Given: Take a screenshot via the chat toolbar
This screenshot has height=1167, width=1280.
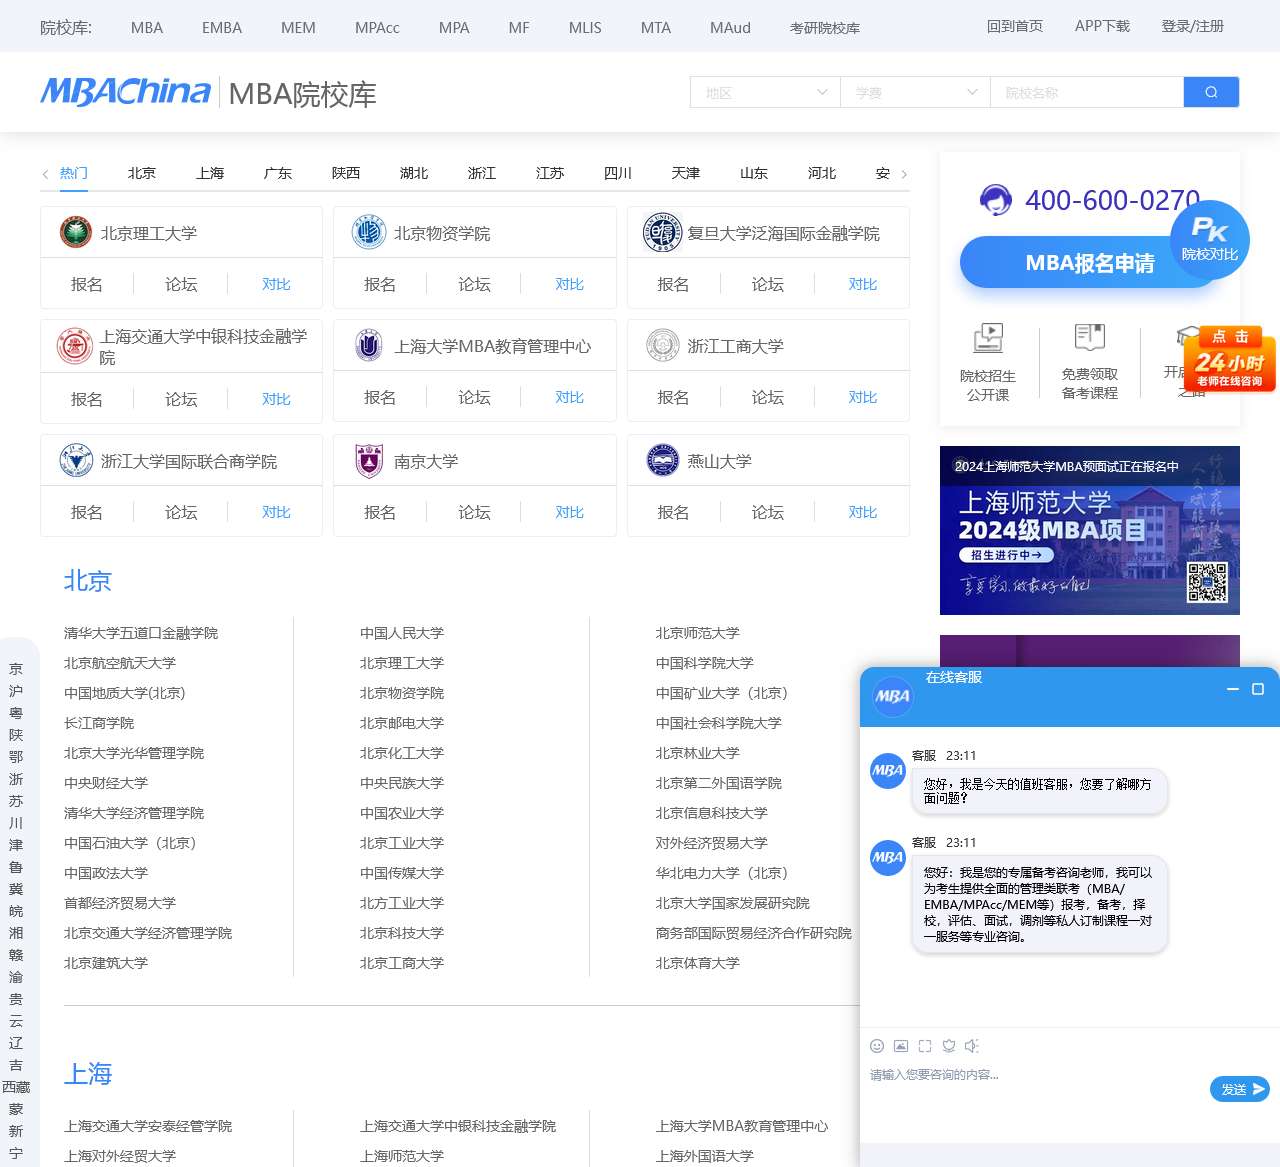Looking at the screenshot, I should coord(925,1046).
